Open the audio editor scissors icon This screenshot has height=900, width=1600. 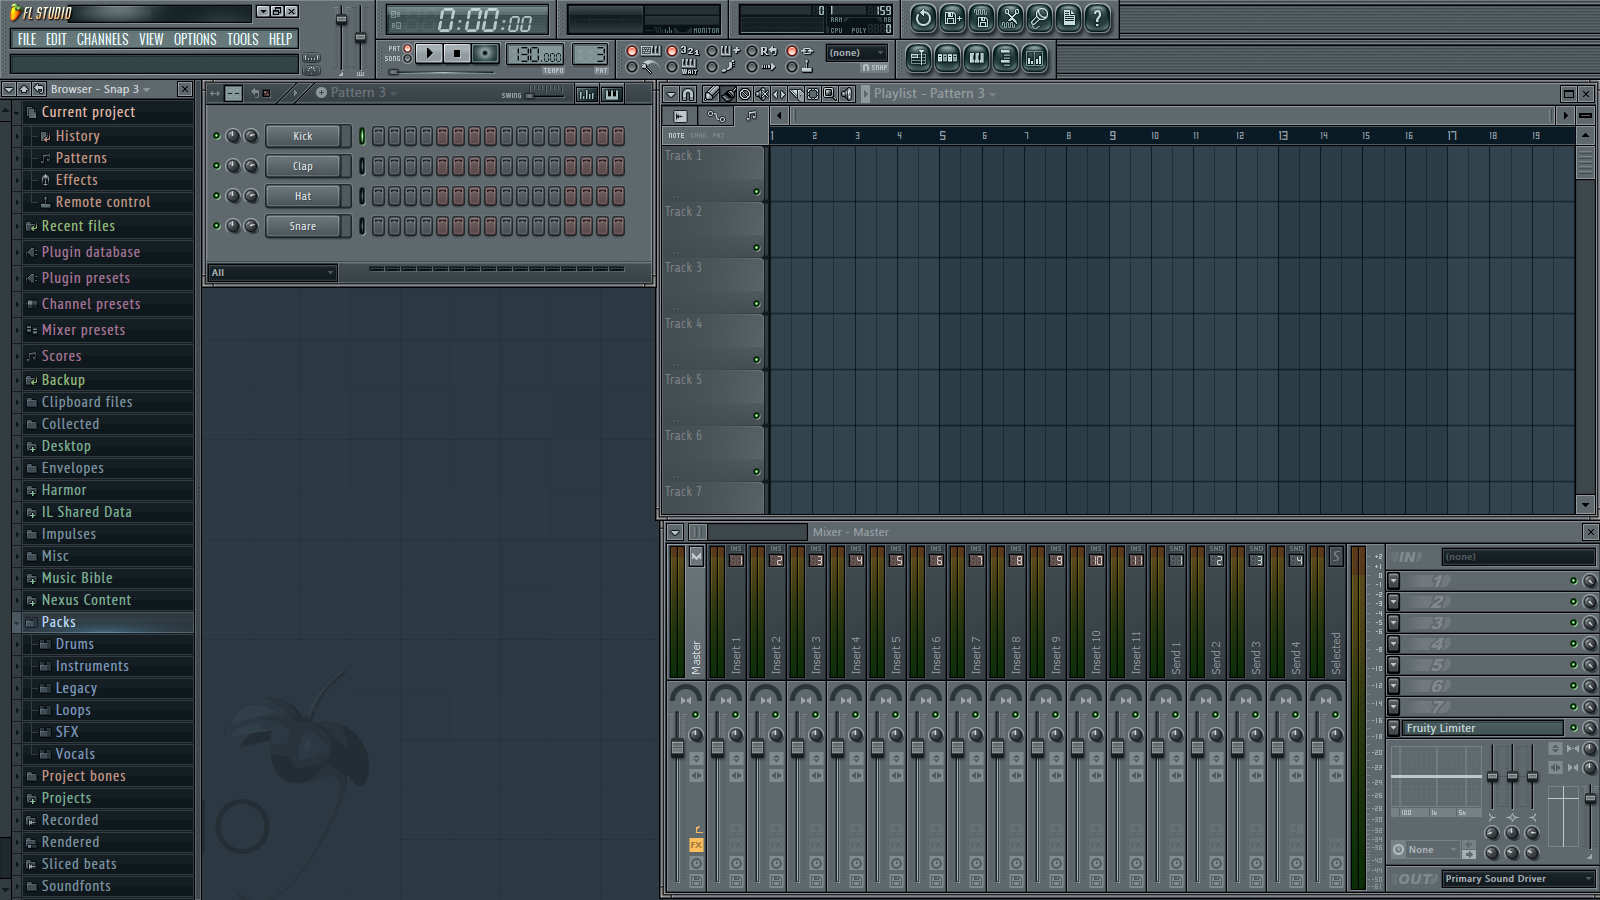tap(1010, 17)
